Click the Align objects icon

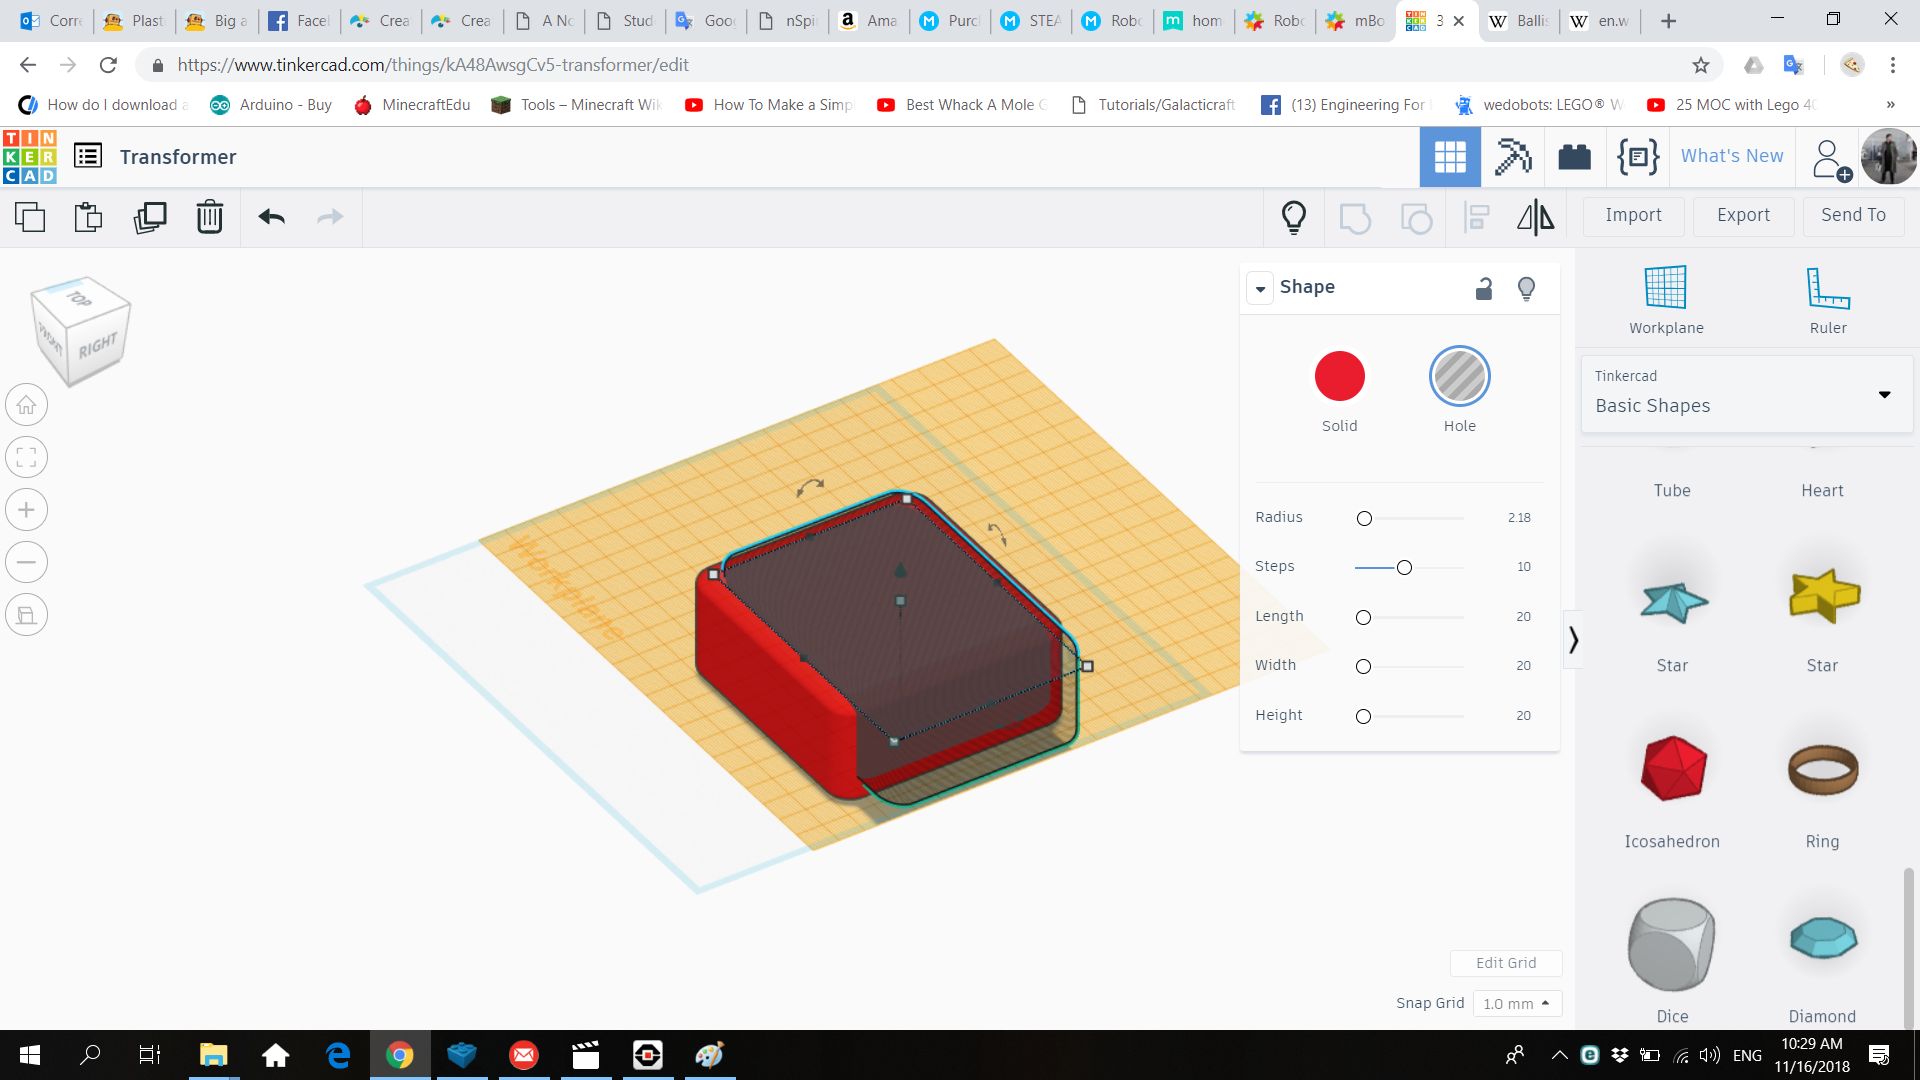1476,216
